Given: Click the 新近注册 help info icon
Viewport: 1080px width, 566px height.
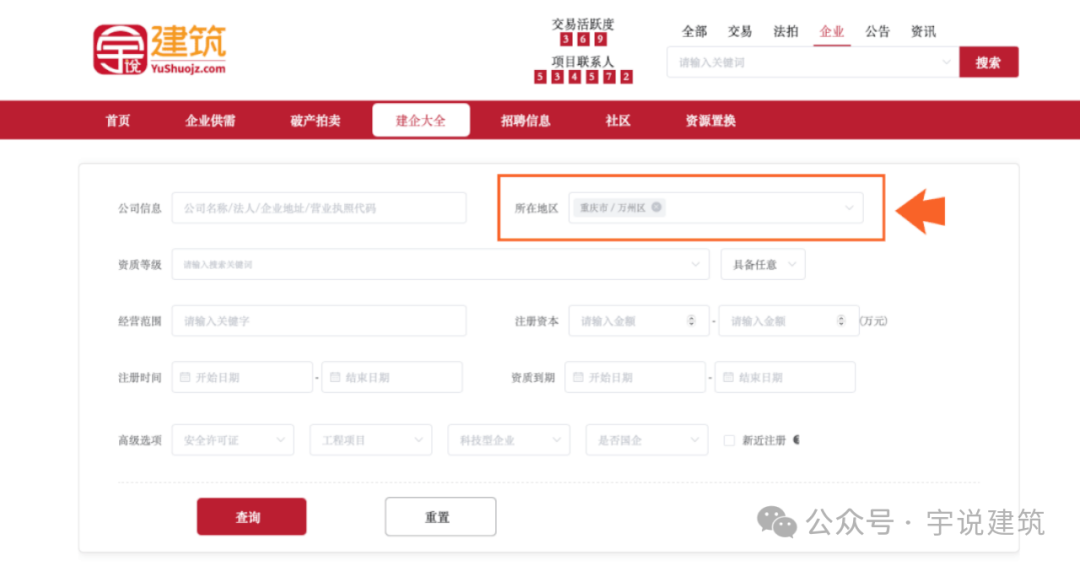Looking at the screenshot, I should tap(797, 440).
